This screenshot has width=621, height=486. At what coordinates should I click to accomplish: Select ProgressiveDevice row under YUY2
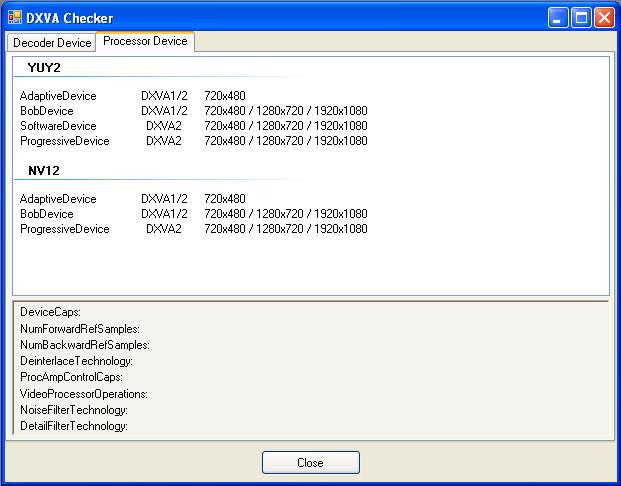(x=194, y=141)
